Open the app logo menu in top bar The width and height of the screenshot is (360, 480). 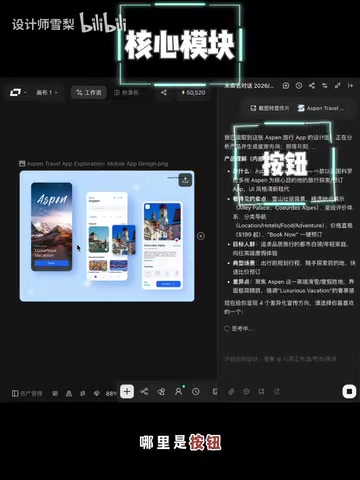click(x=17, y=92)
